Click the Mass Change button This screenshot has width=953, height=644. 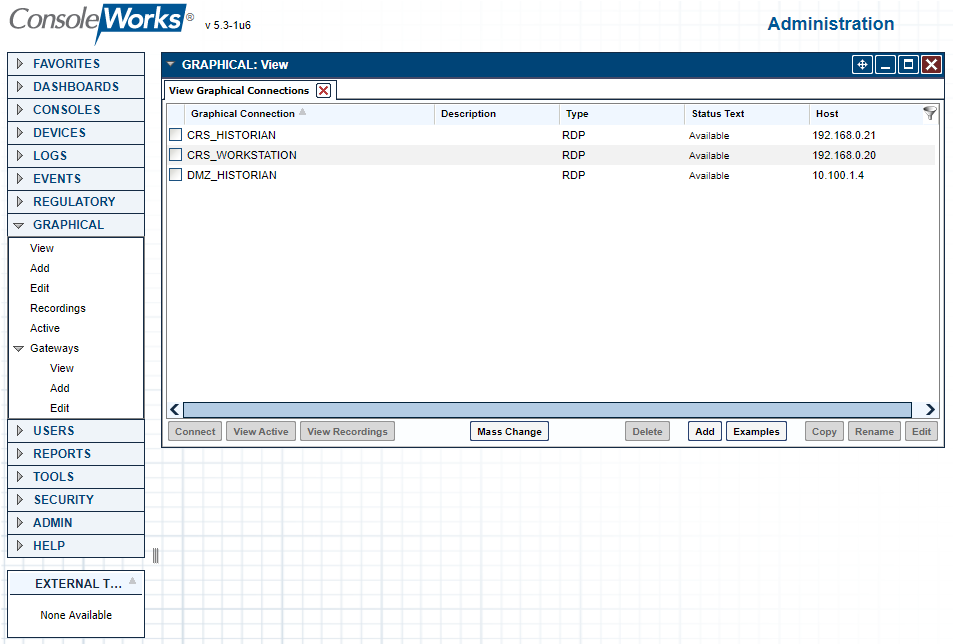pos(509,431)
